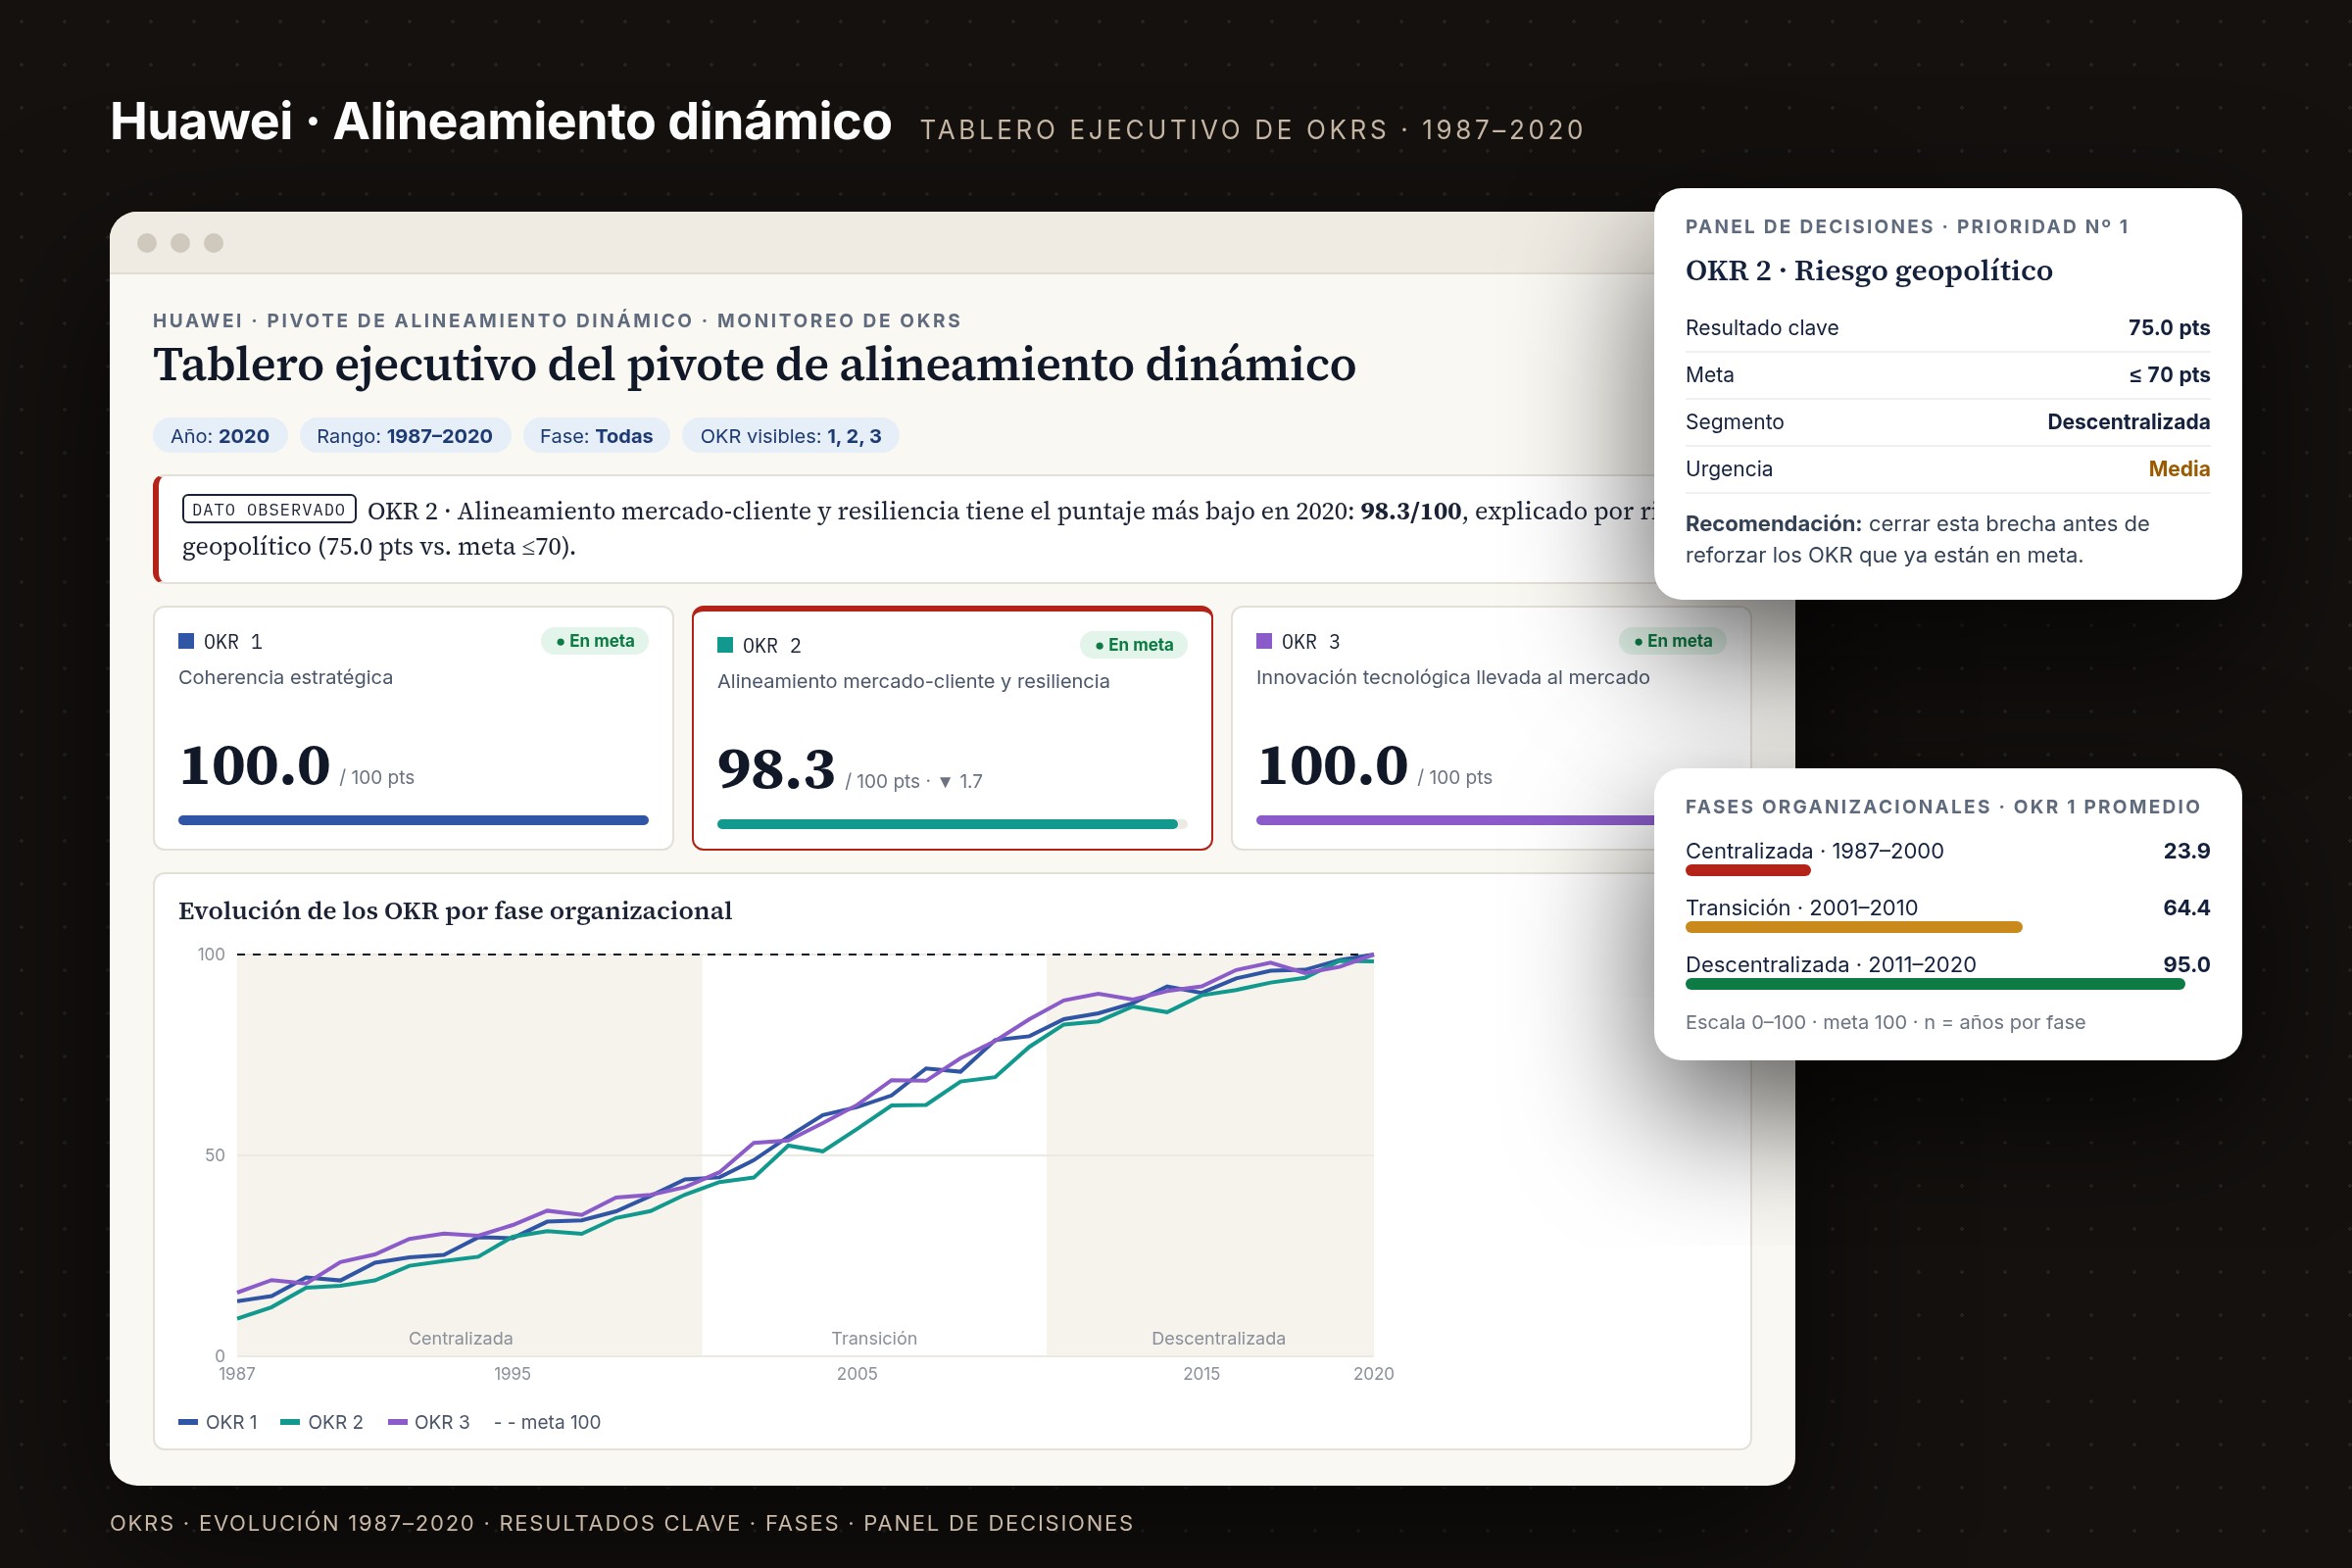This screenshot has width=2352, height=1568.
Task: Toggle OKR 3 in the chart legend
Action: tap(429, 1422)
